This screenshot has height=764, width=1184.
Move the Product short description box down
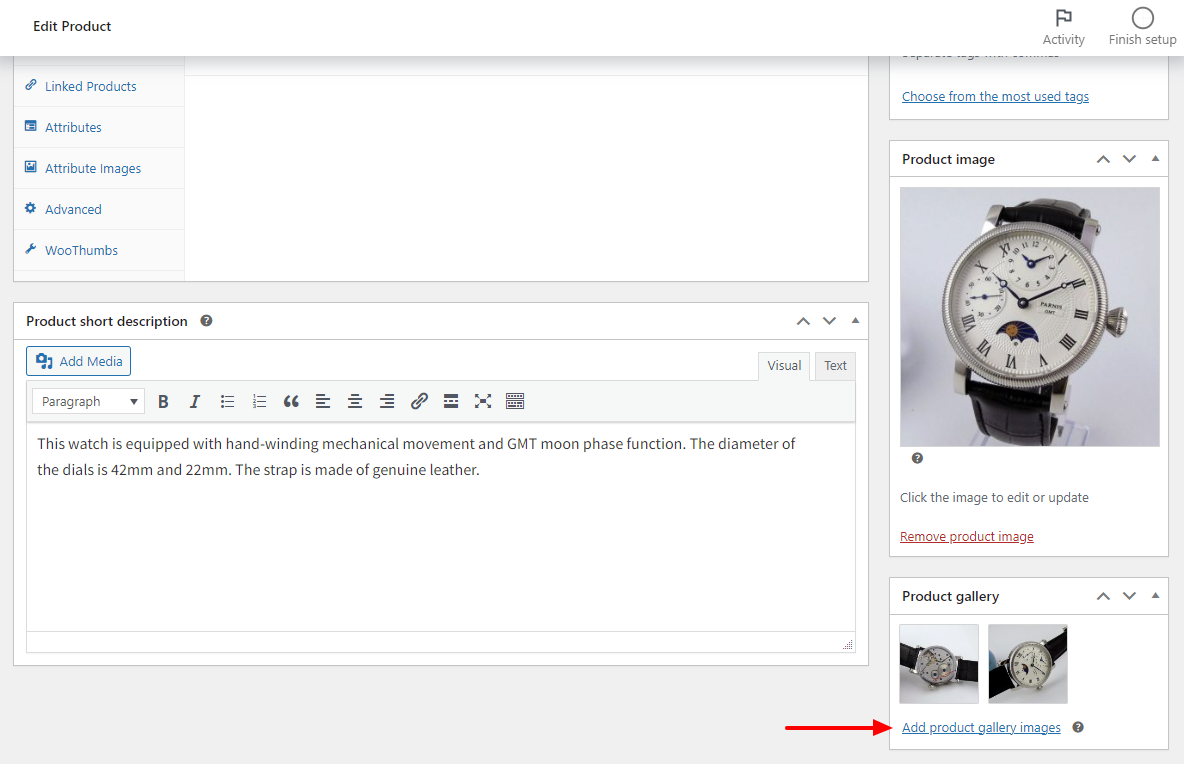(829, 321)
